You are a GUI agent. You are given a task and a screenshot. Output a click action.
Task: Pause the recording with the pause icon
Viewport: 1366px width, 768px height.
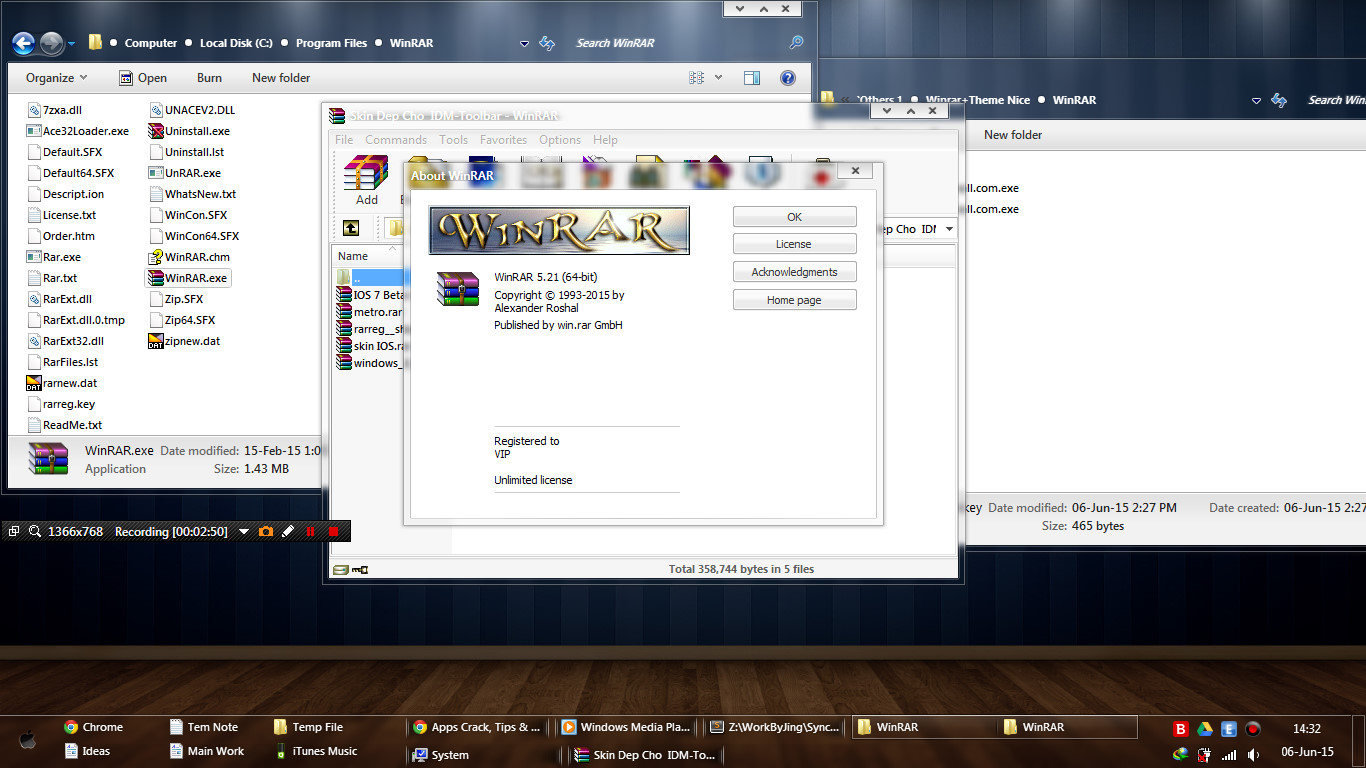click(x=311, y=531)
